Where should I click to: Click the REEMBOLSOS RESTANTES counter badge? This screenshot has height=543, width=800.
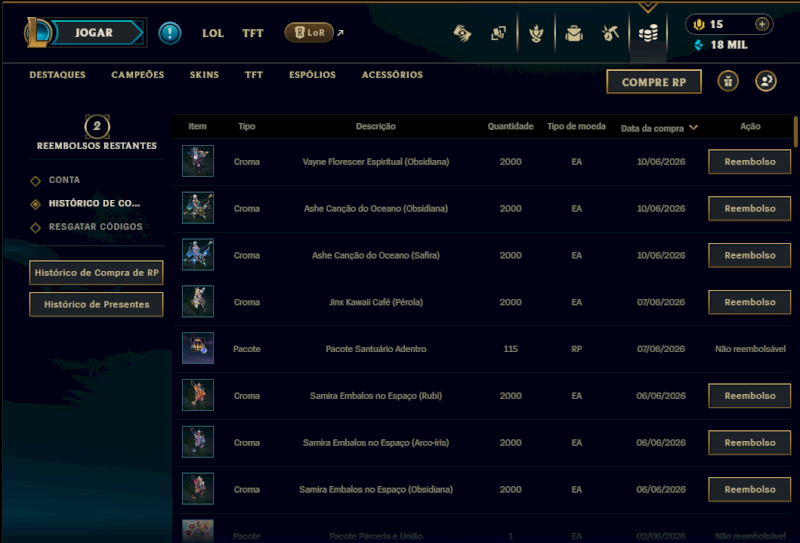(97, 127)
